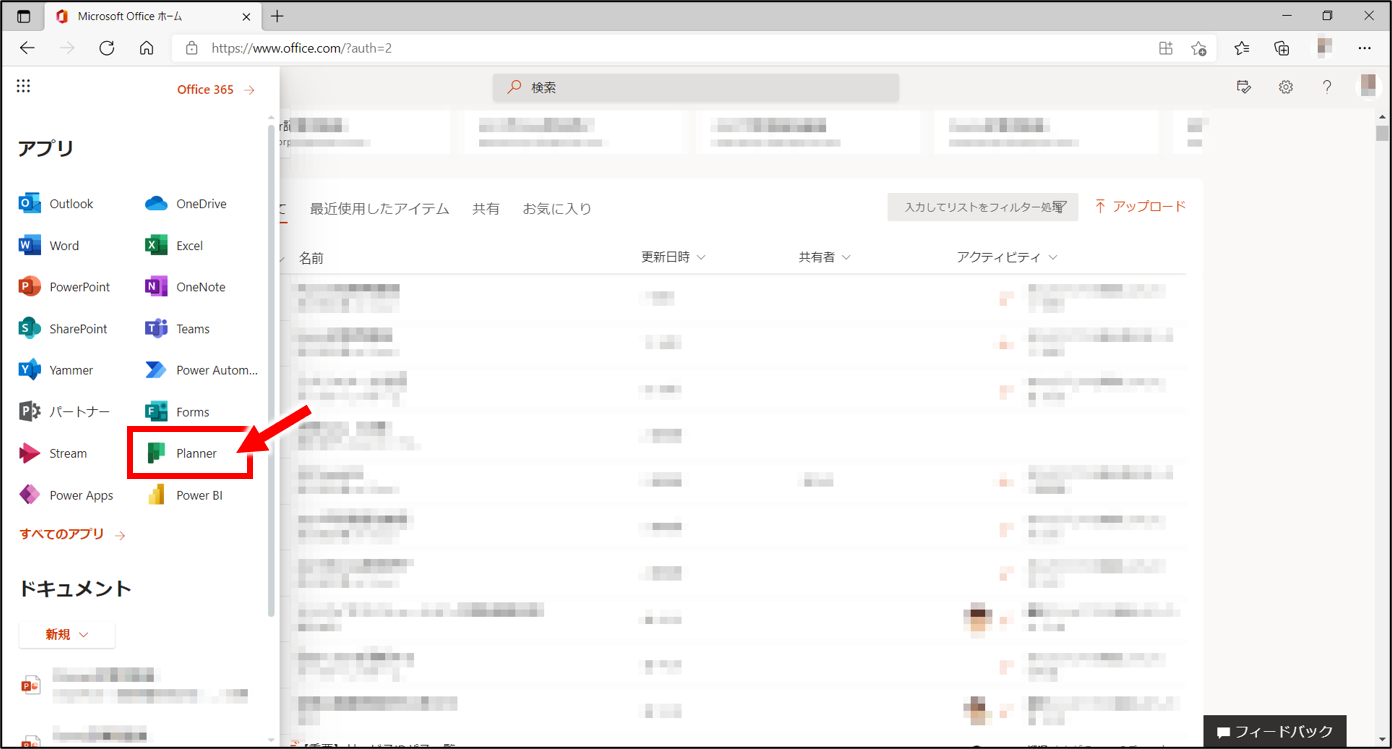Open SharePoint app
This screenshot has height=749, width=1392.
pos(63,329)
